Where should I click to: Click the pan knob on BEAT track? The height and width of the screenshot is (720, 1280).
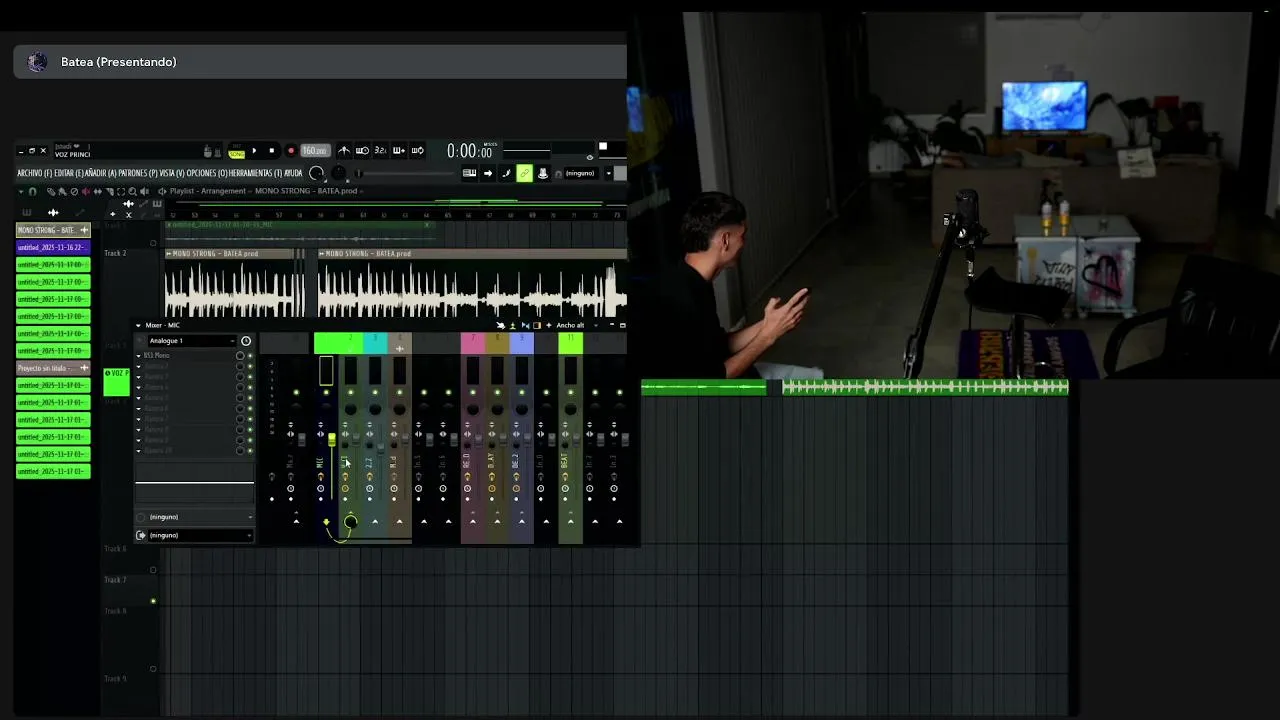pos(570,409)
